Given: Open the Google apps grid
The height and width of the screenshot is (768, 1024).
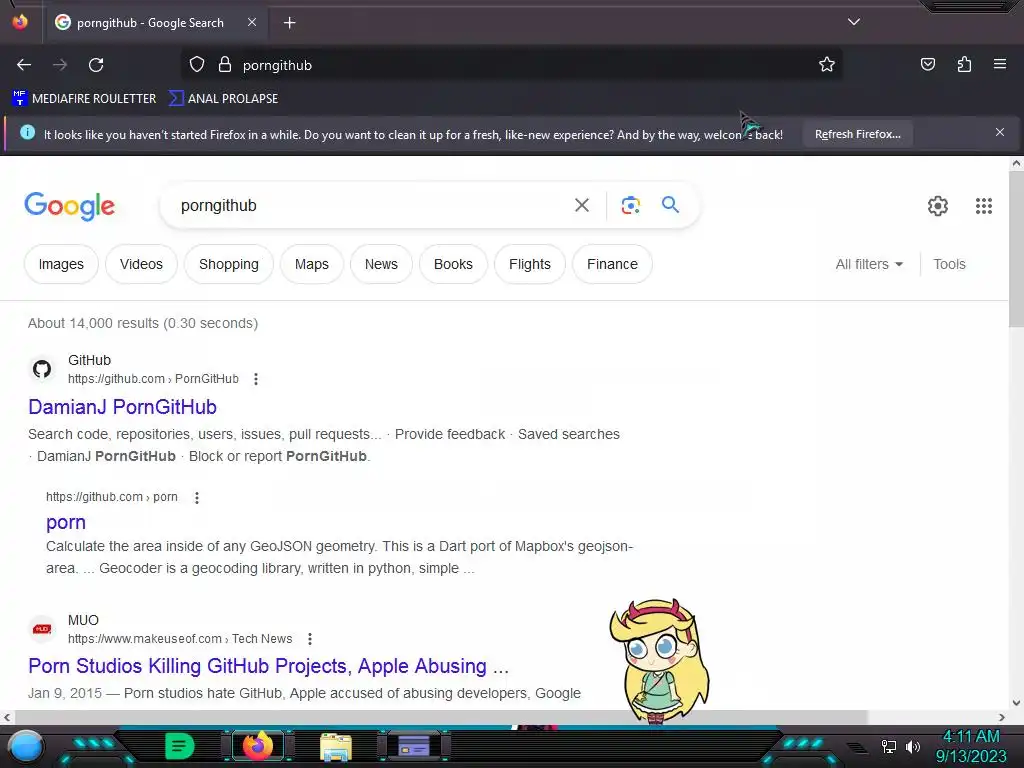Looking at the screenshot, I should tap(984, 206).
